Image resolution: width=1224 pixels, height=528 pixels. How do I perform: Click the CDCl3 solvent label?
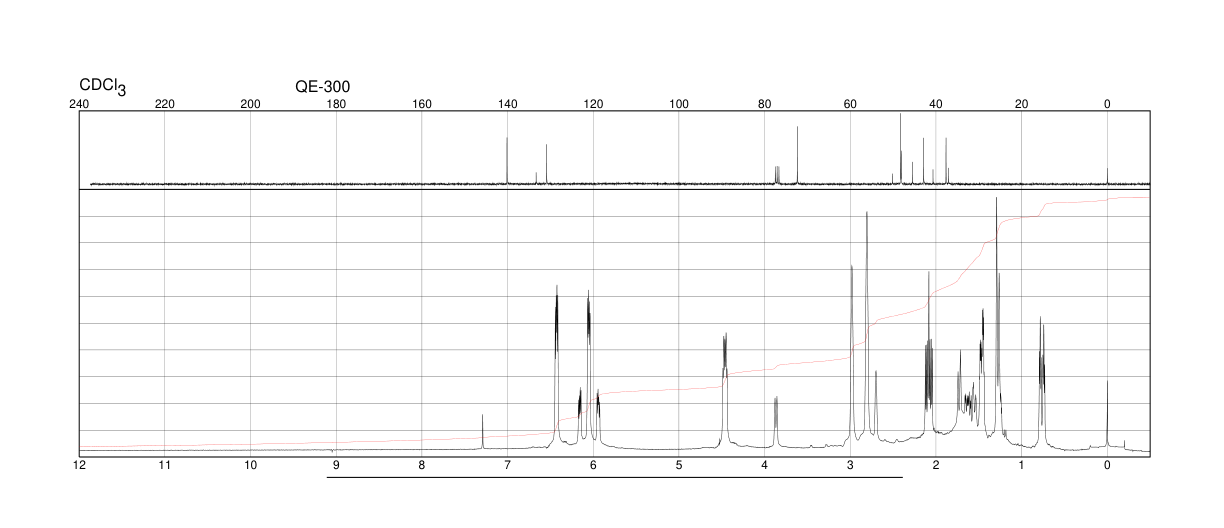[103, 87]
